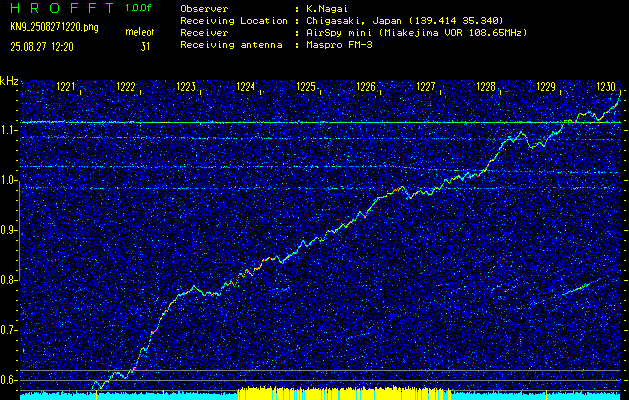Click the 1221 time marker

[x=65, y=86]
